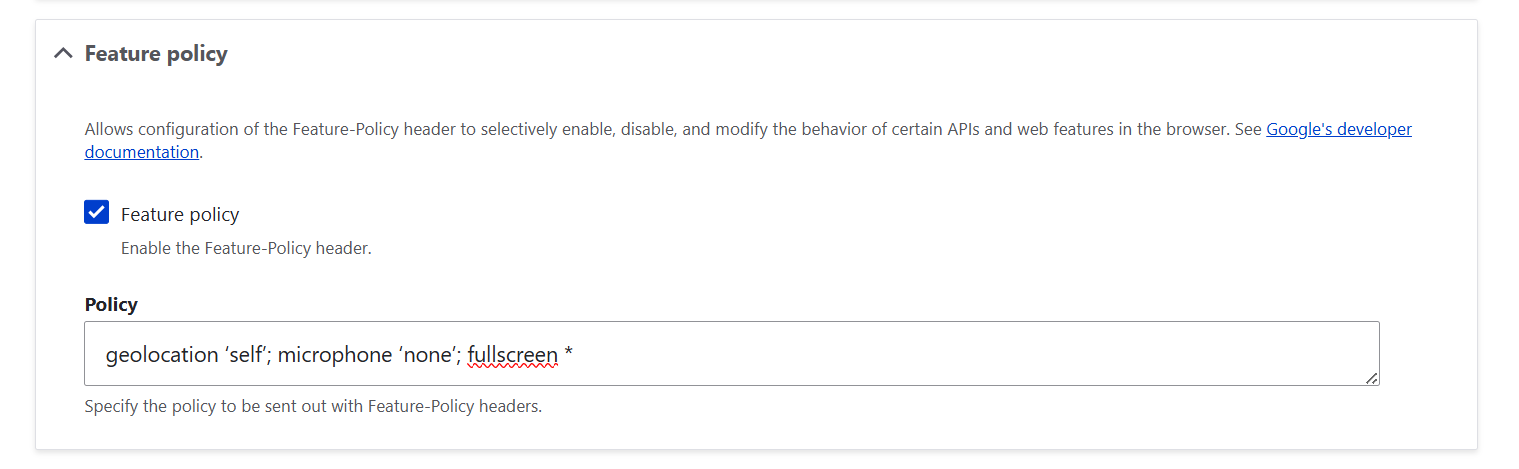Open Google's developer documentation link

coord(1338,129)
